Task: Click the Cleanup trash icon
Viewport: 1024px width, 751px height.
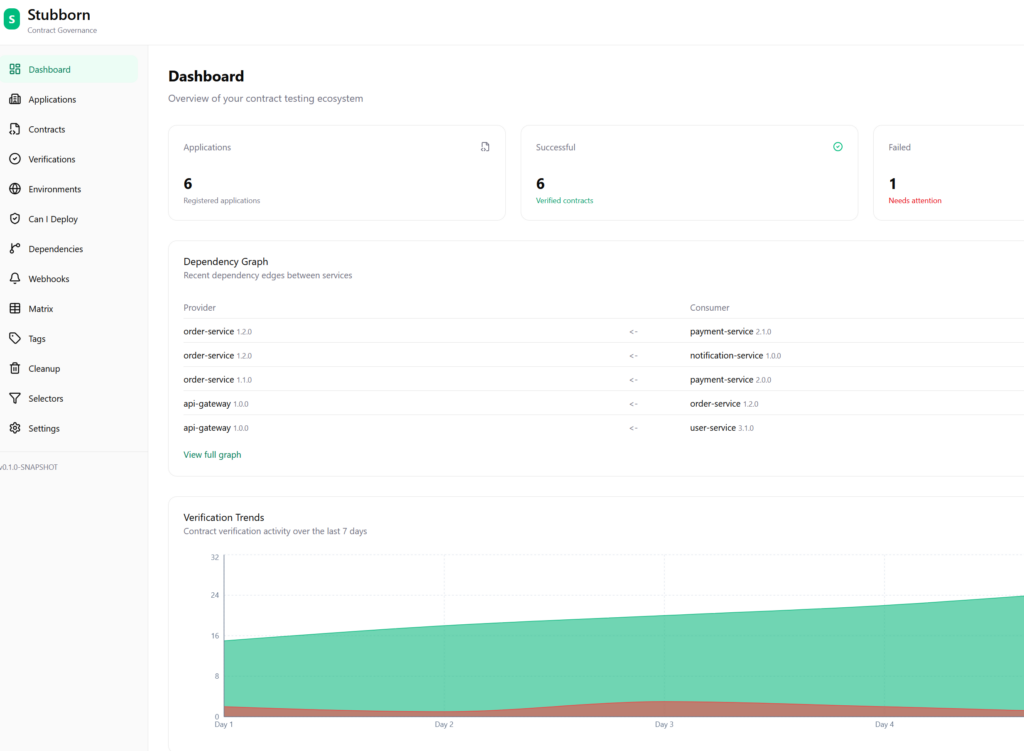Action: click(15, 368)
